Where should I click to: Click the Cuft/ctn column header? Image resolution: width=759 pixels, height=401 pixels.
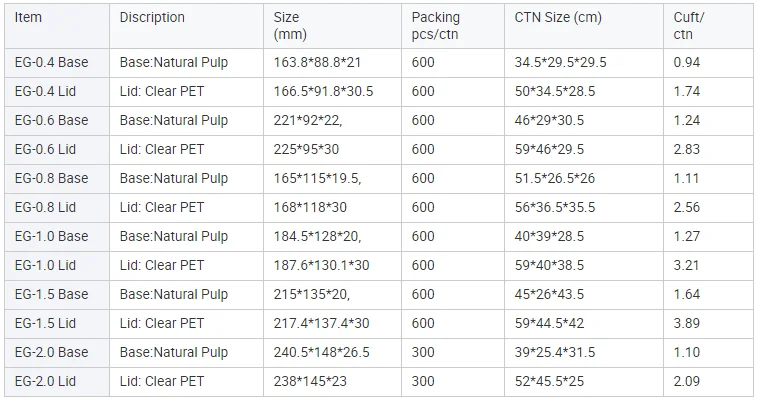[688, 26]
